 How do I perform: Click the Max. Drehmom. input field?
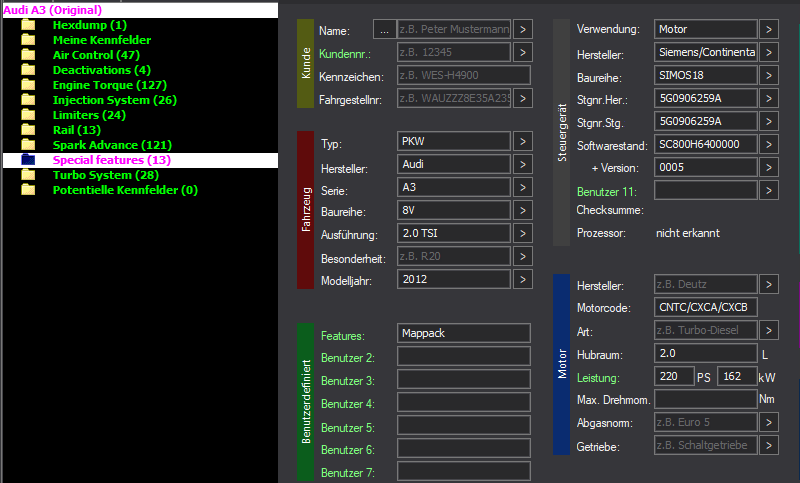click(706, 399)
